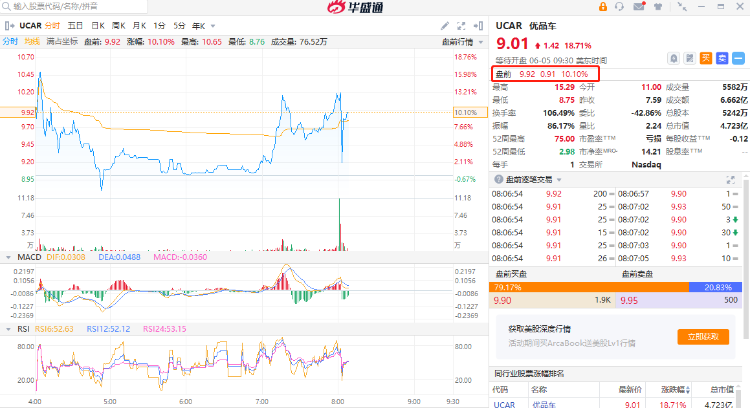The width and height of the screenshot is (750, 408).
Task: Click pre-market bid price 9.90
Action: click(x=502, y=300)
